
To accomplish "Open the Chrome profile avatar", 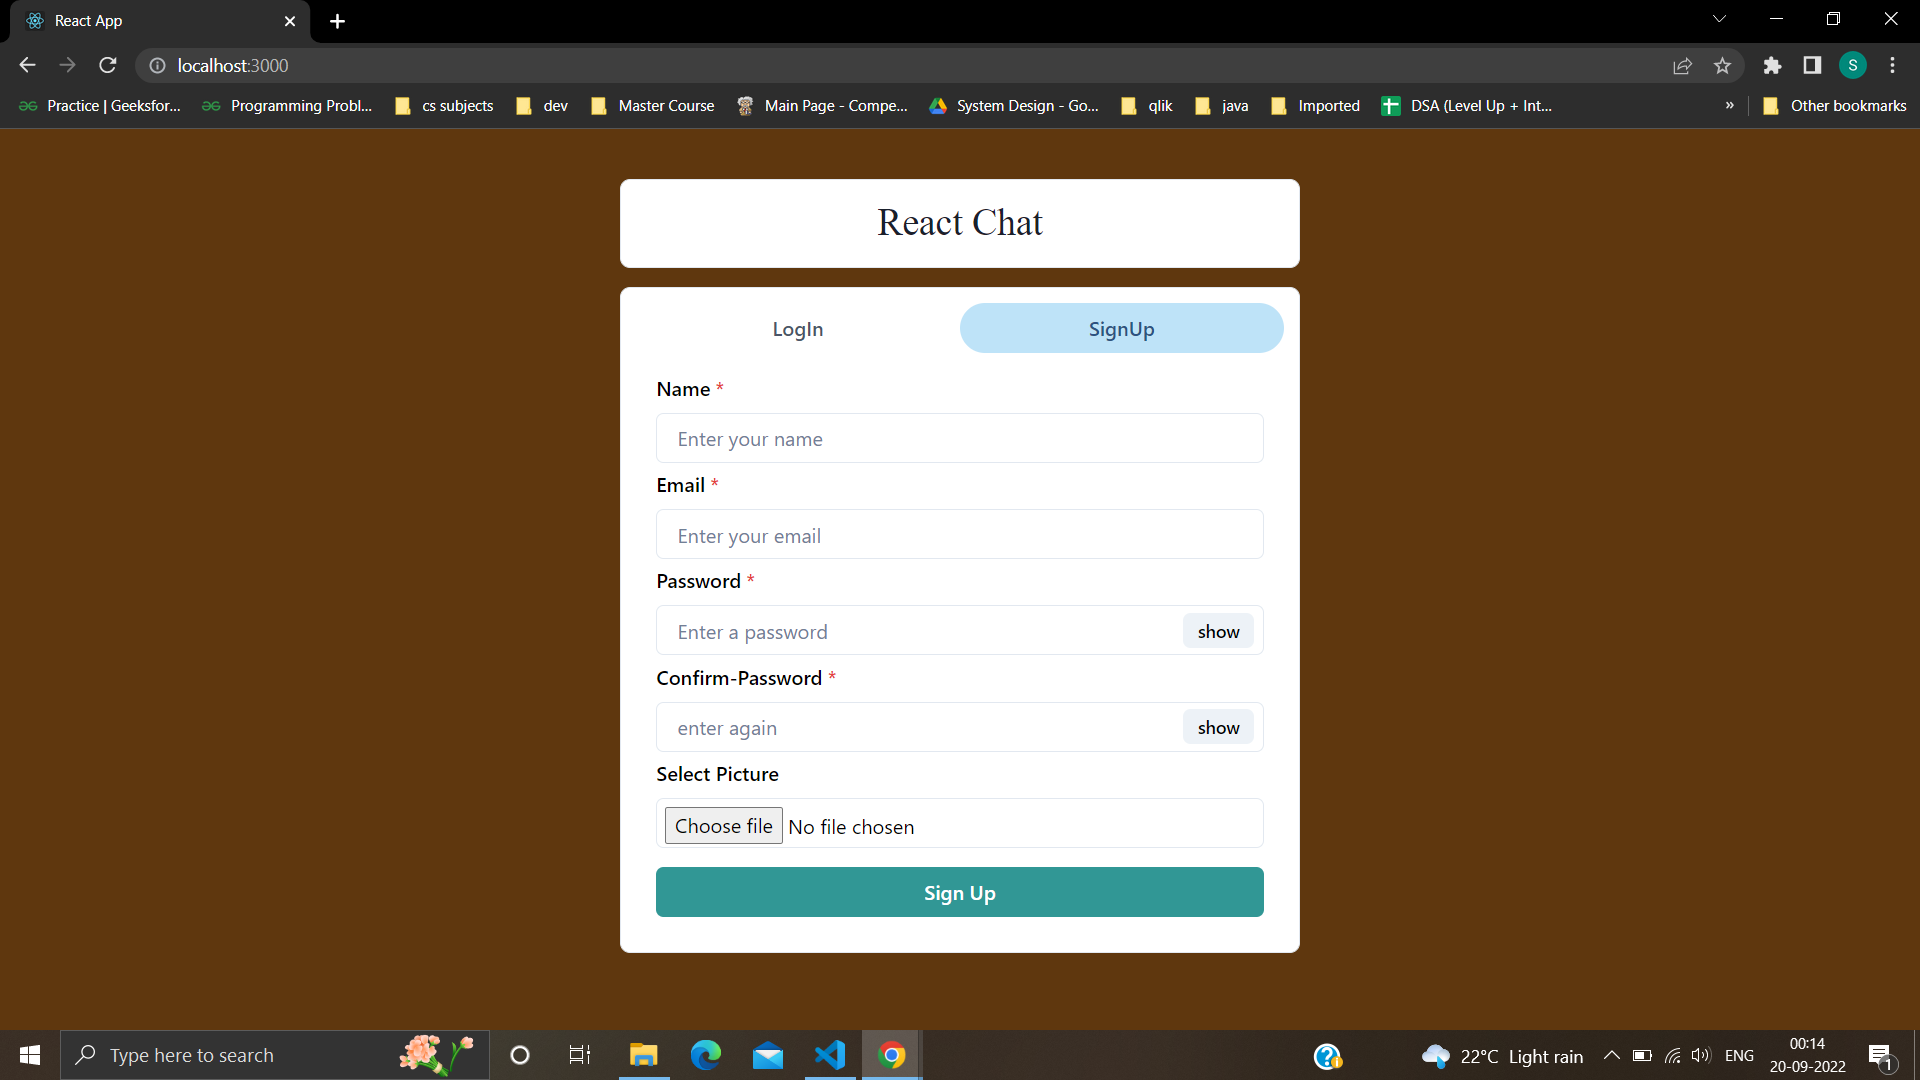I will [x=1853, y=65].
